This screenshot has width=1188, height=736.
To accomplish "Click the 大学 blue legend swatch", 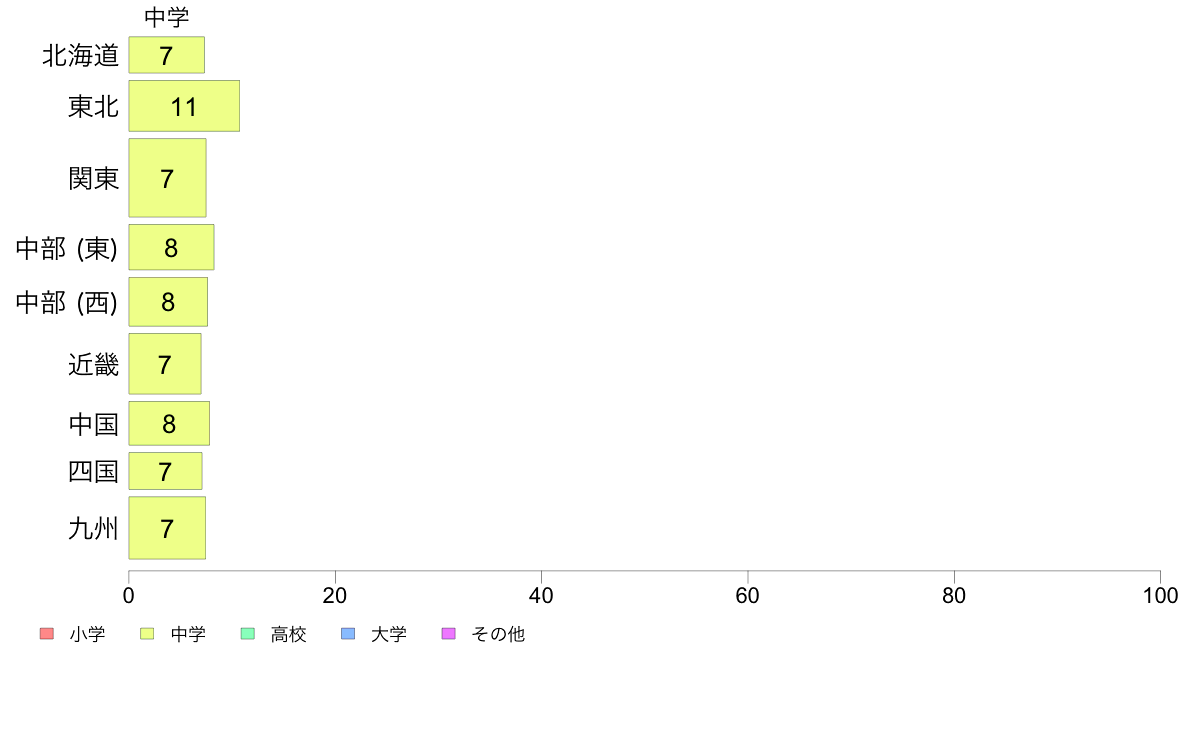I will pos(349,634).
